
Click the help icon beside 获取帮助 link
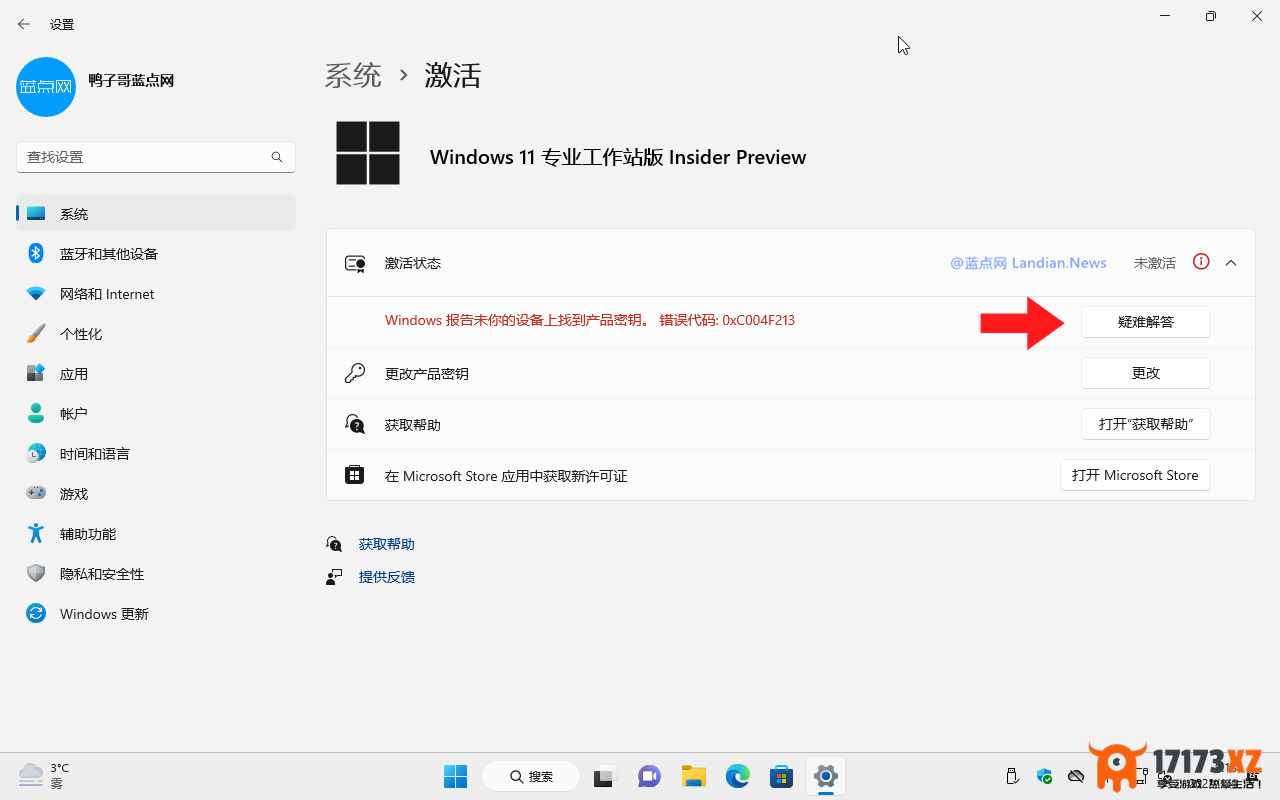coord(334,544)
